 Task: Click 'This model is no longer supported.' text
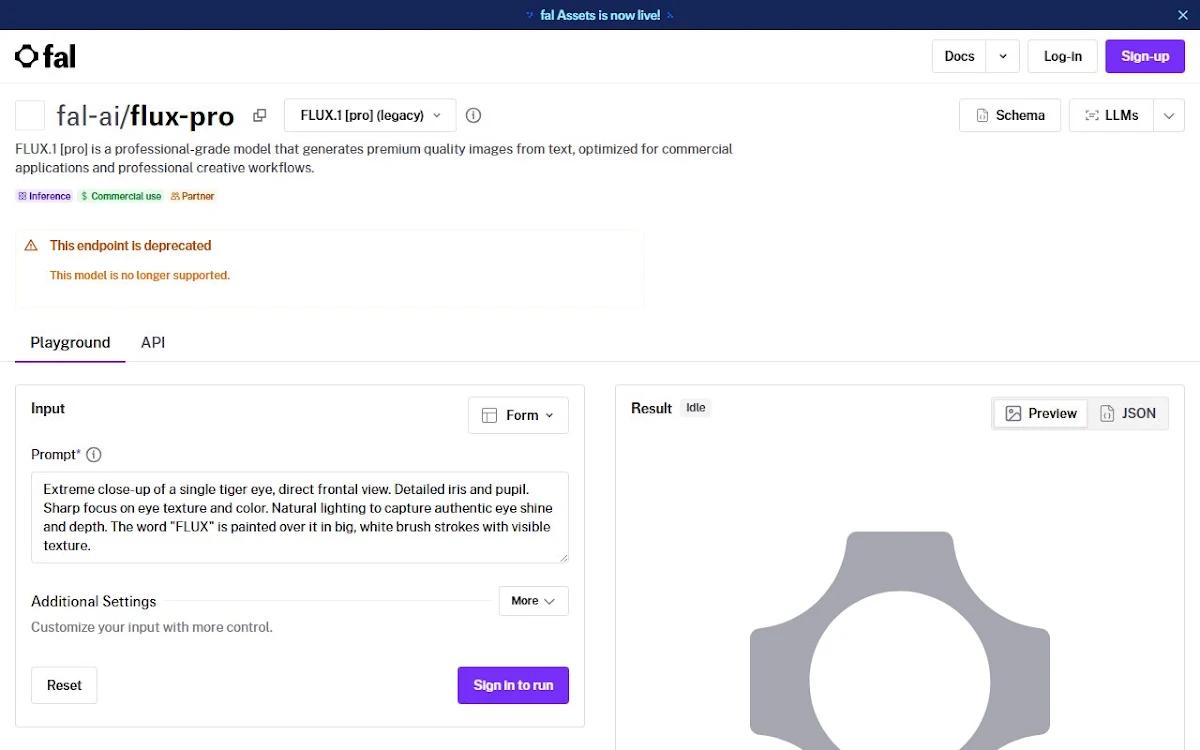coord(140,275)
